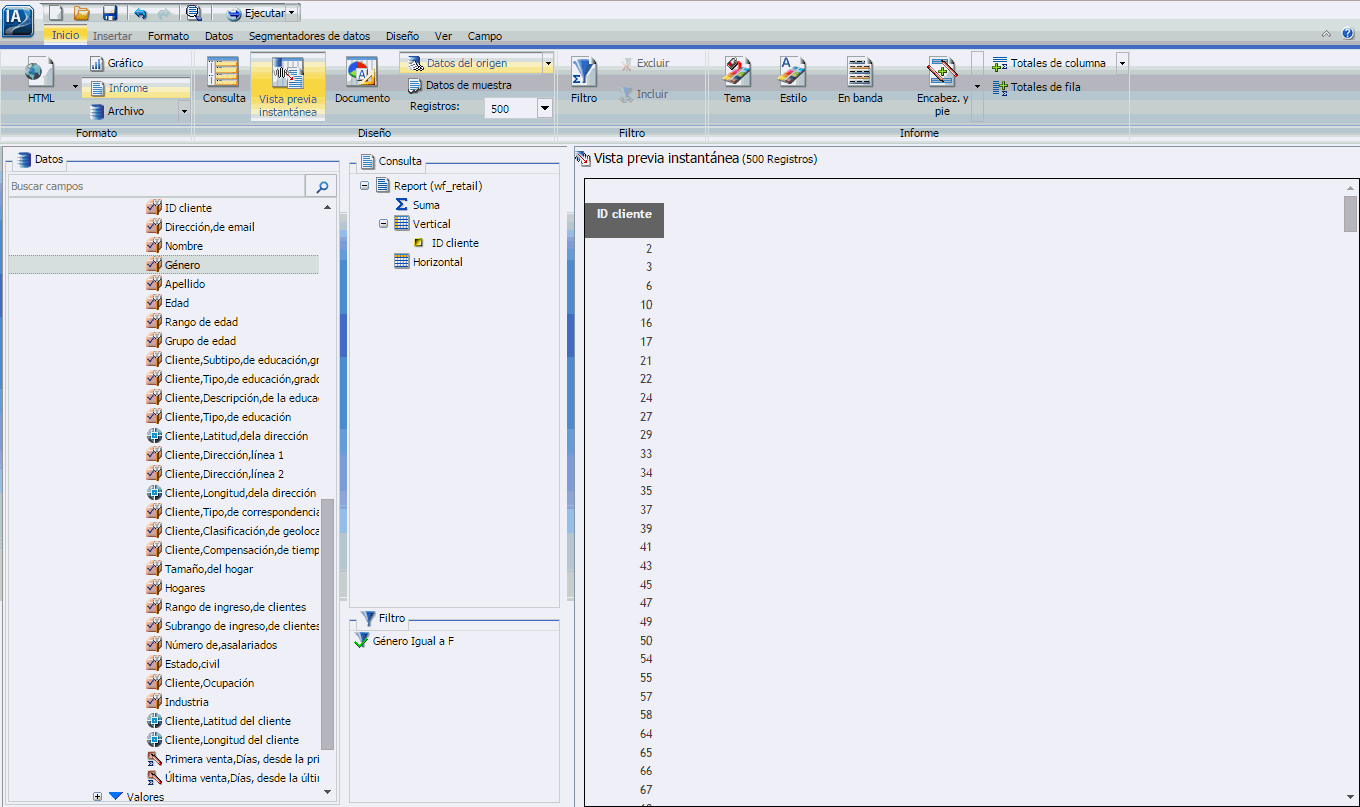Open the Segmentadores de datos tab

coord(309,36)
